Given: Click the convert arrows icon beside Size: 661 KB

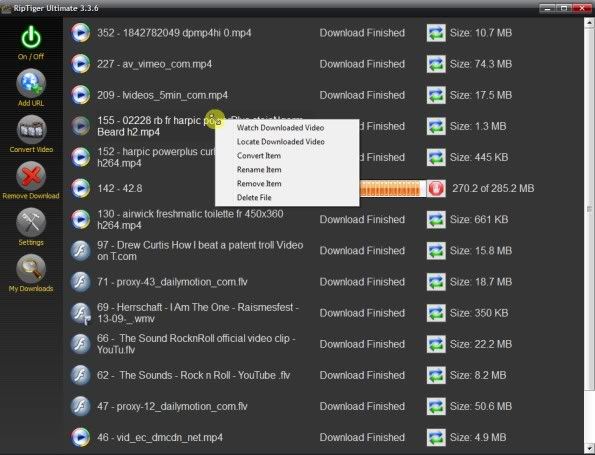Looking at the screenshot, I should pyautogui.click(x=436, y=220).
